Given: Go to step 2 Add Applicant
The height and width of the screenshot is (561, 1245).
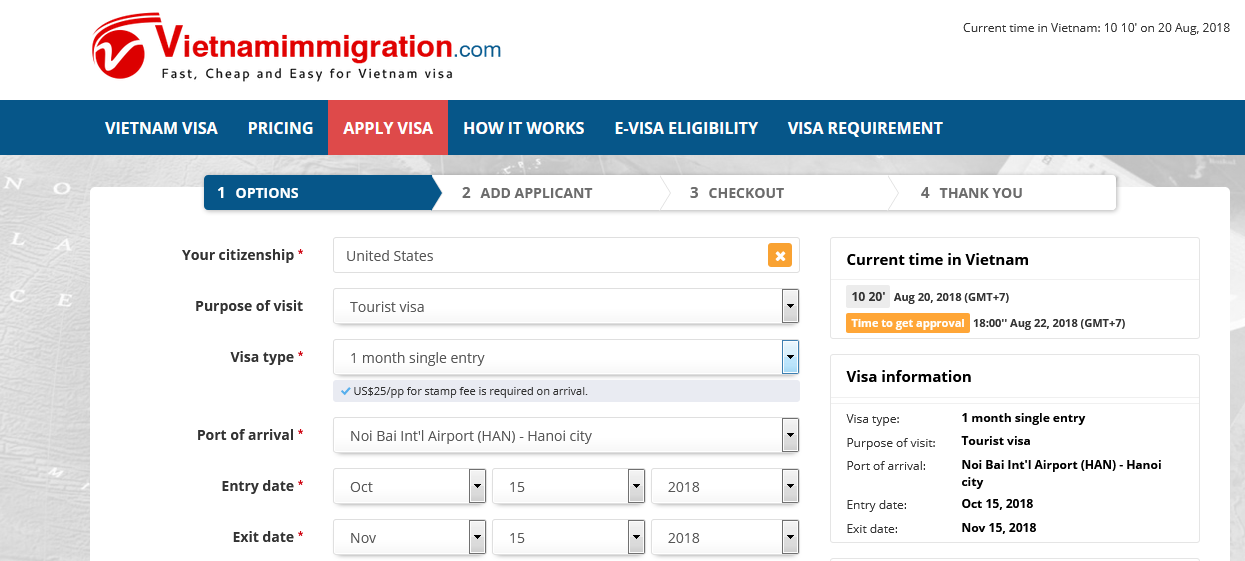Looking at the screenshot, I should coord(536,193).
